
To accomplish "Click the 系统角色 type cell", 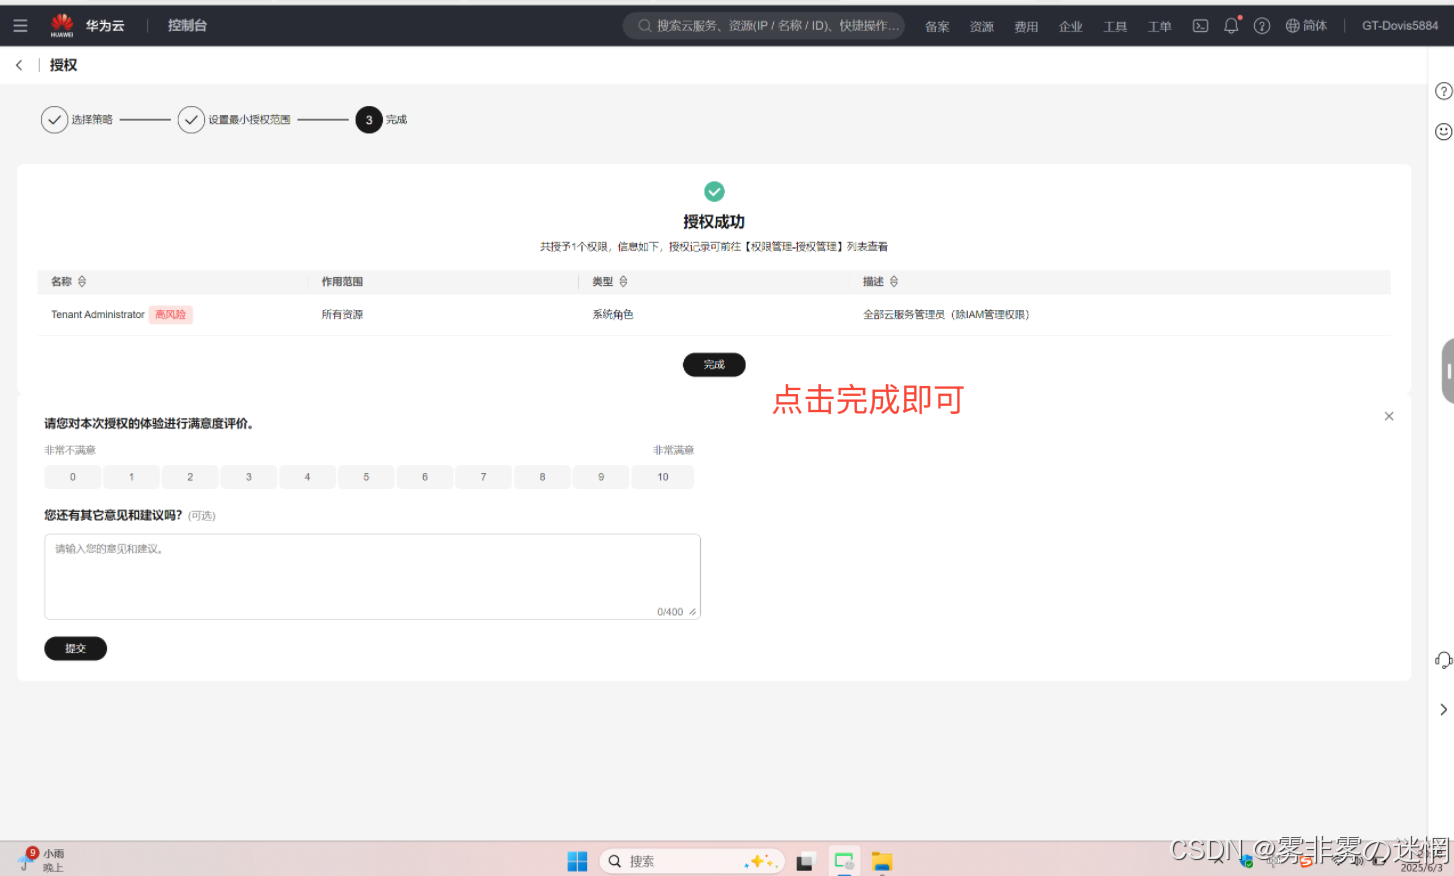I will [613, 315].
